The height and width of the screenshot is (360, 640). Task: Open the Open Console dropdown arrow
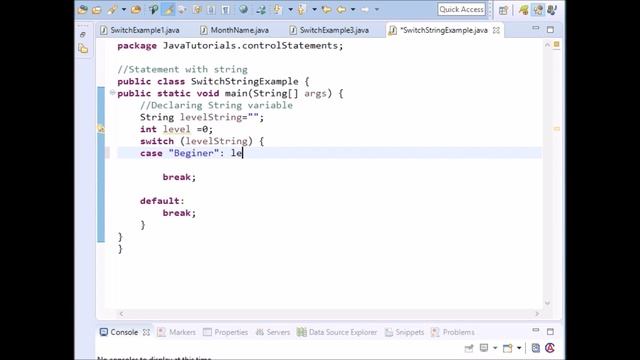pos(519,348)
